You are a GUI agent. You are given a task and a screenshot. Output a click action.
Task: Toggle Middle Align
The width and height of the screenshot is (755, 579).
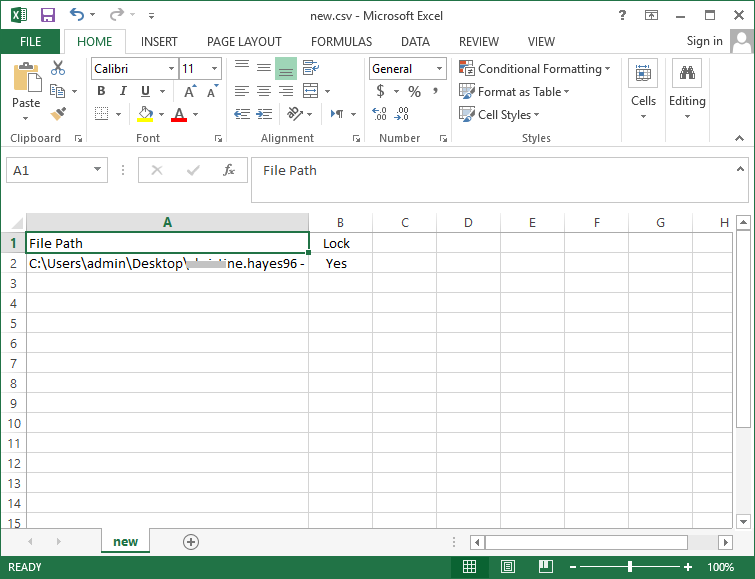click(263, 68)
